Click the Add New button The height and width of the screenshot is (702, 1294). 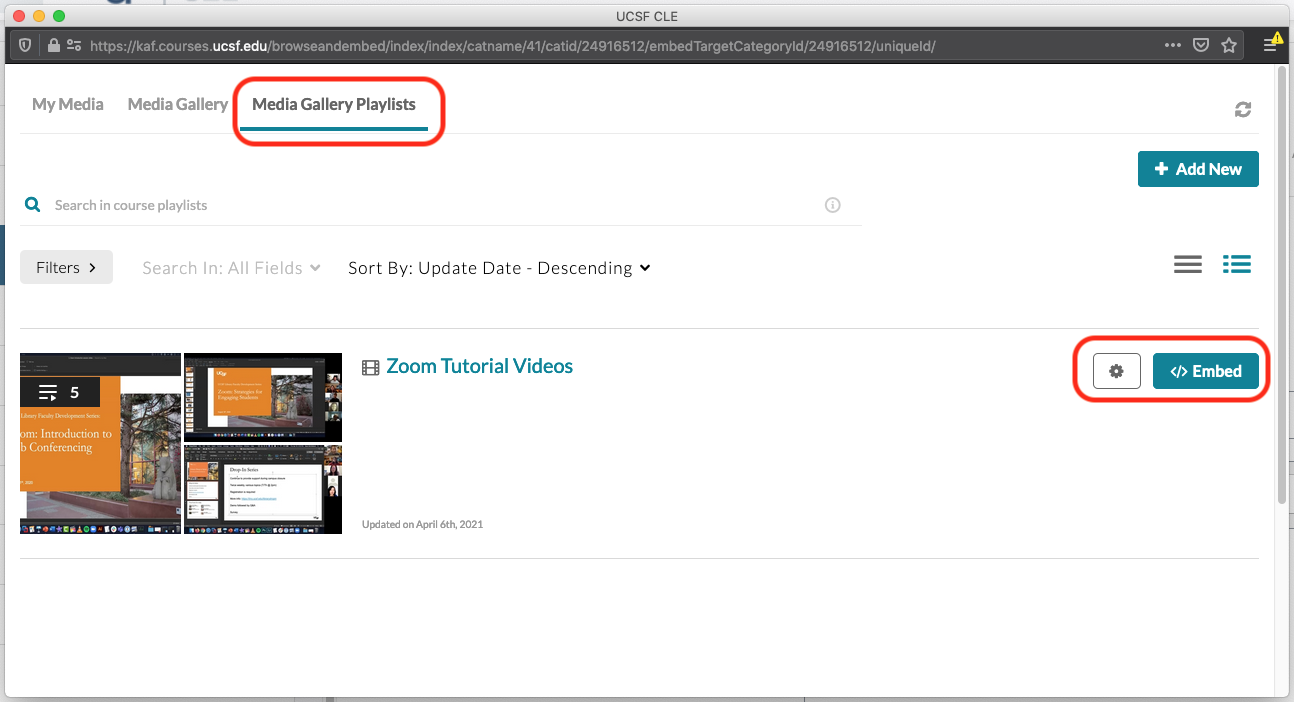click(x=1197, y=169)
